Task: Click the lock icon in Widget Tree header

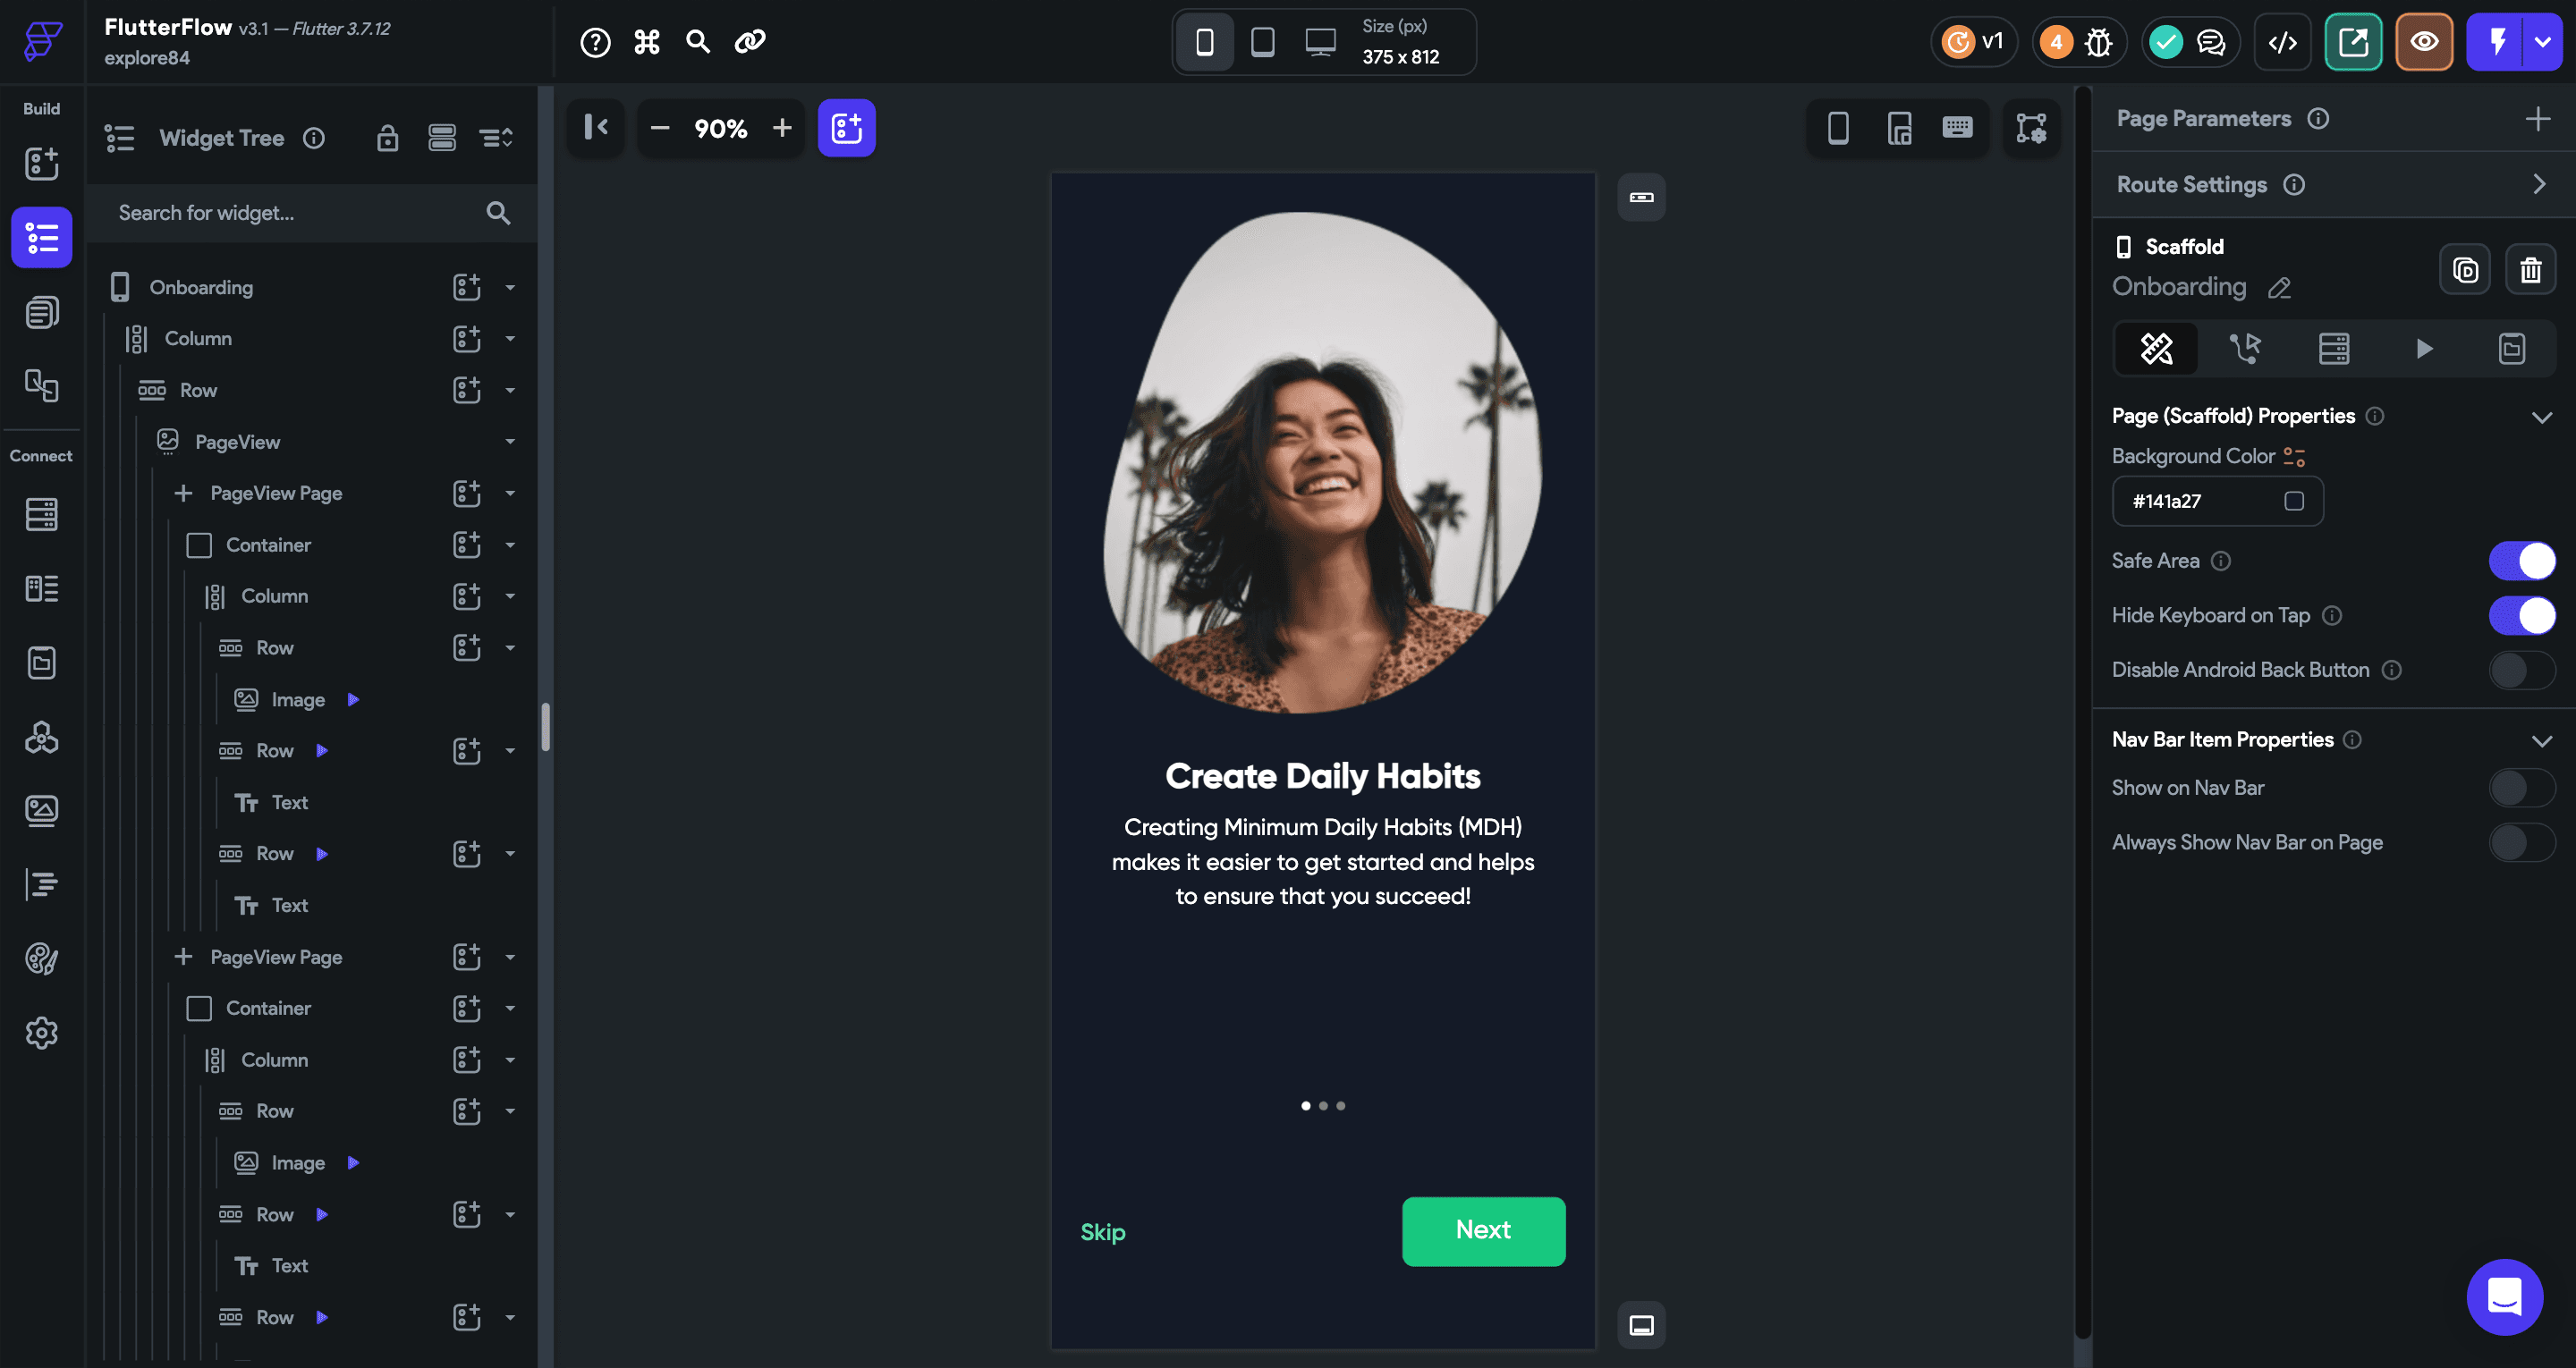Action: coord(387,138)
